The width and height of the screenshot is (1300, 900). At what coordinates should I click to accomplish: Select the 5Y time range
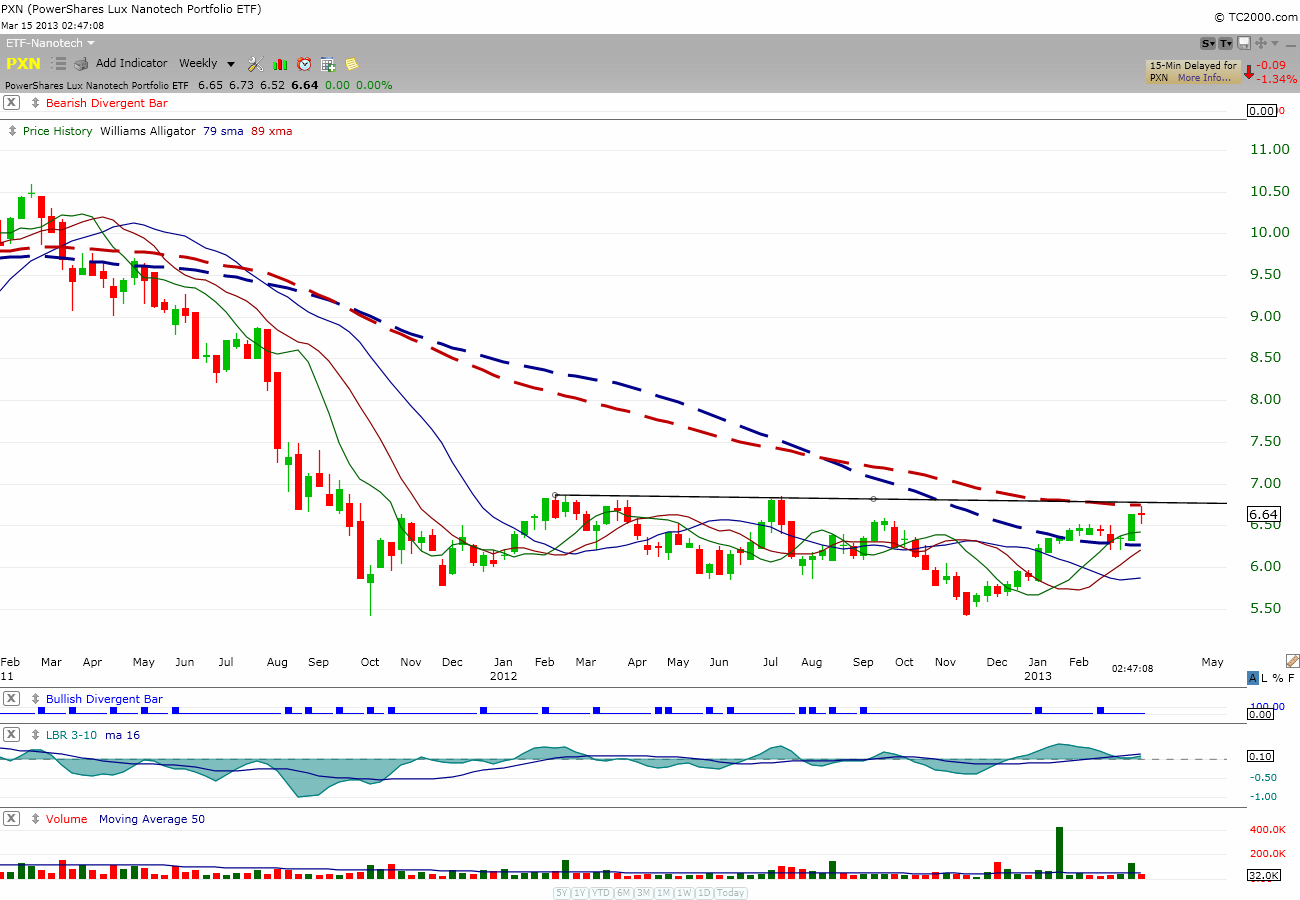pyautogui.click(x=562, y=893)
